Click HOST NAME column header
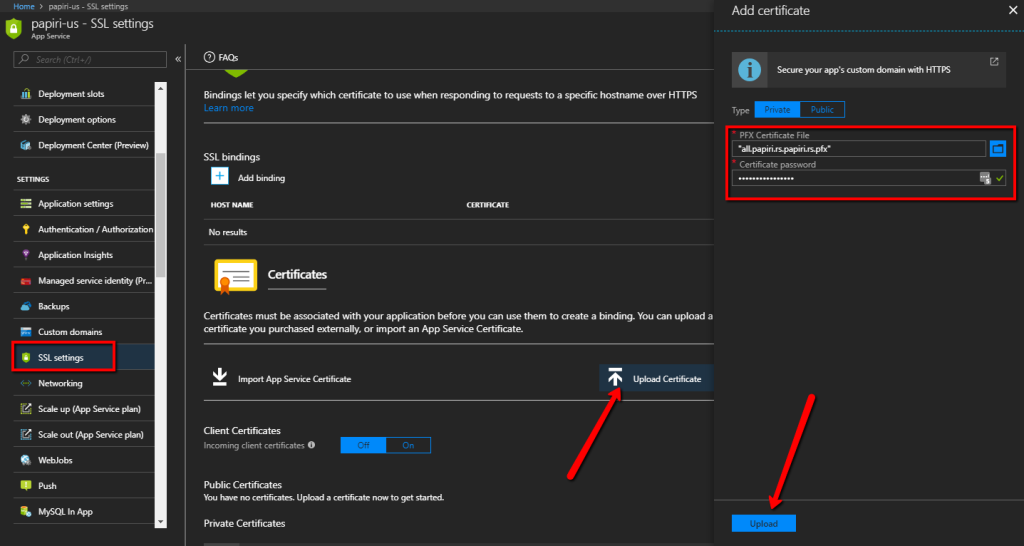 click(232, 205)
